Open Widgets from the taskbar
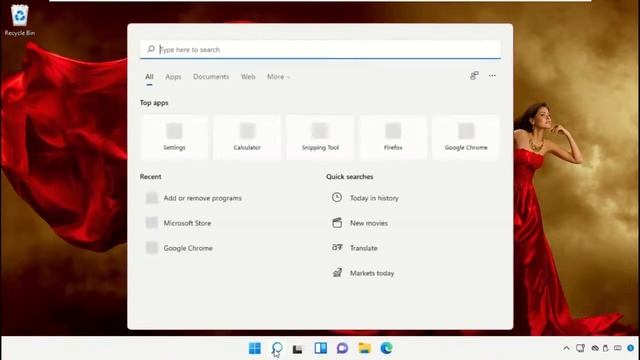This screenshot has height=360, width=640. click(320, 348)
